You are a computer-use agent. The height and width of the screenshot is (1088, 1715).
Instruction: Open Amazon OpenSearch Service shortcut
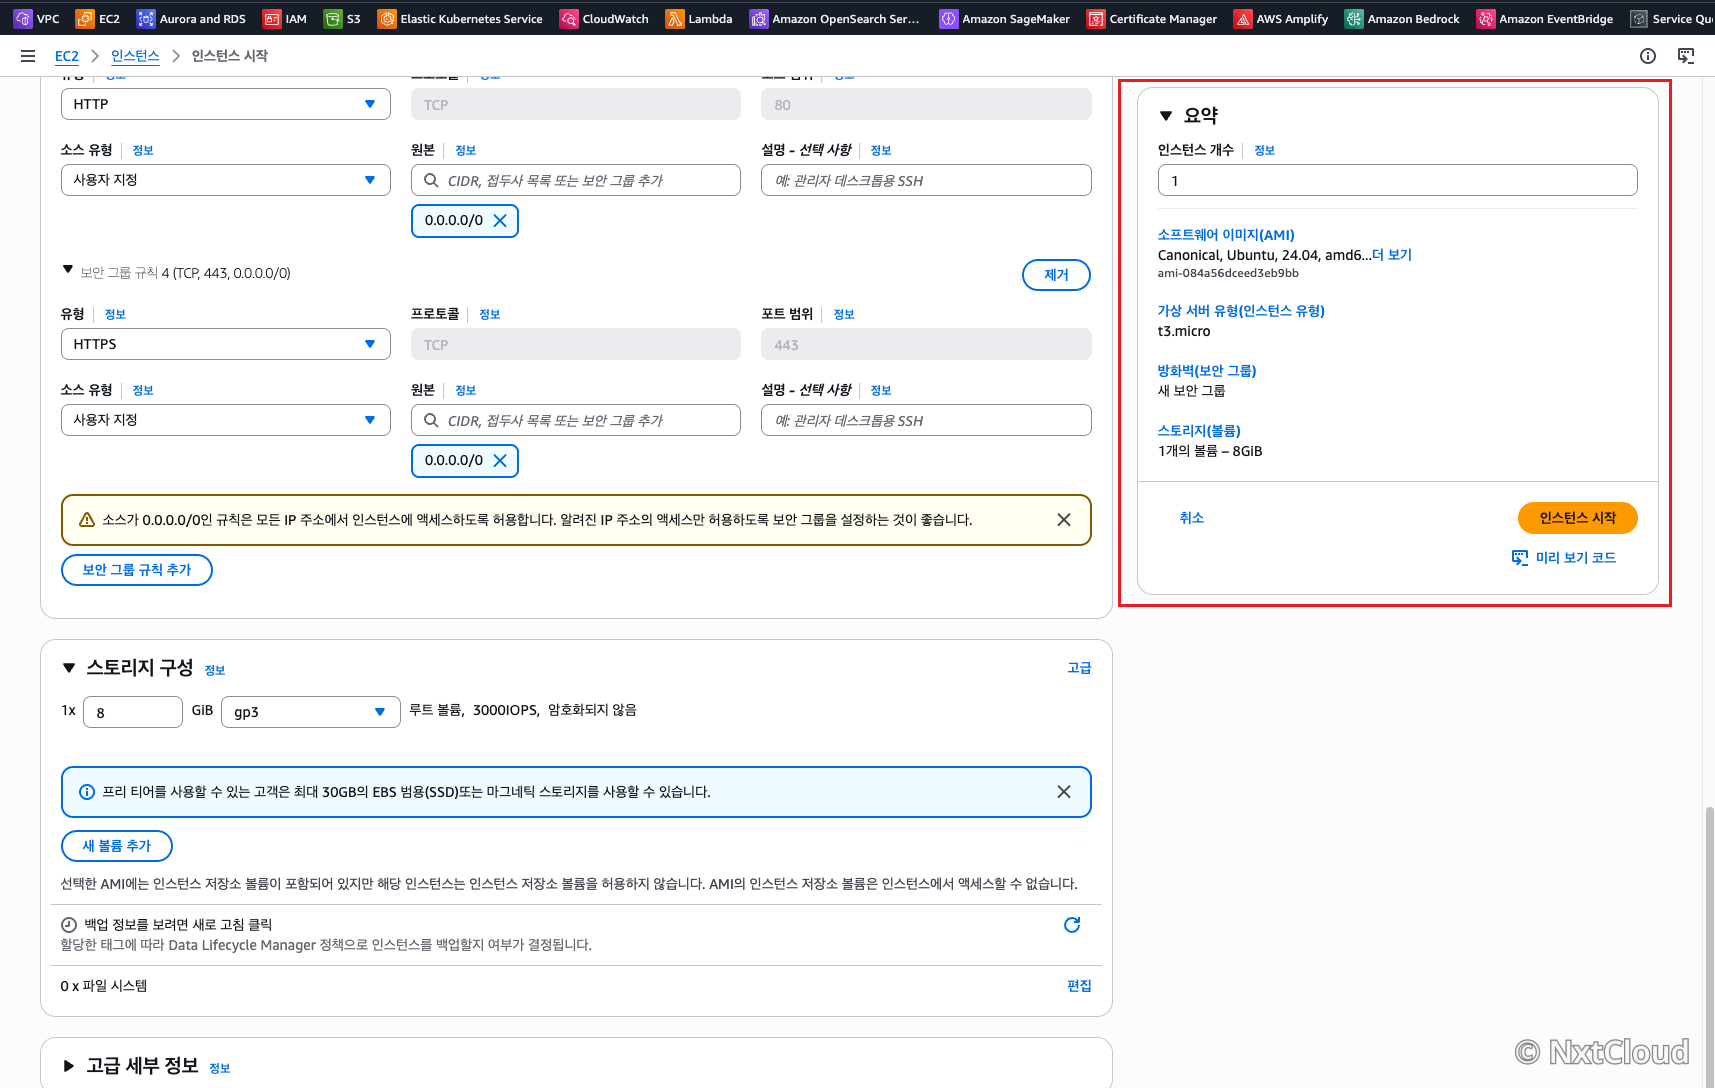coord(835,18)
